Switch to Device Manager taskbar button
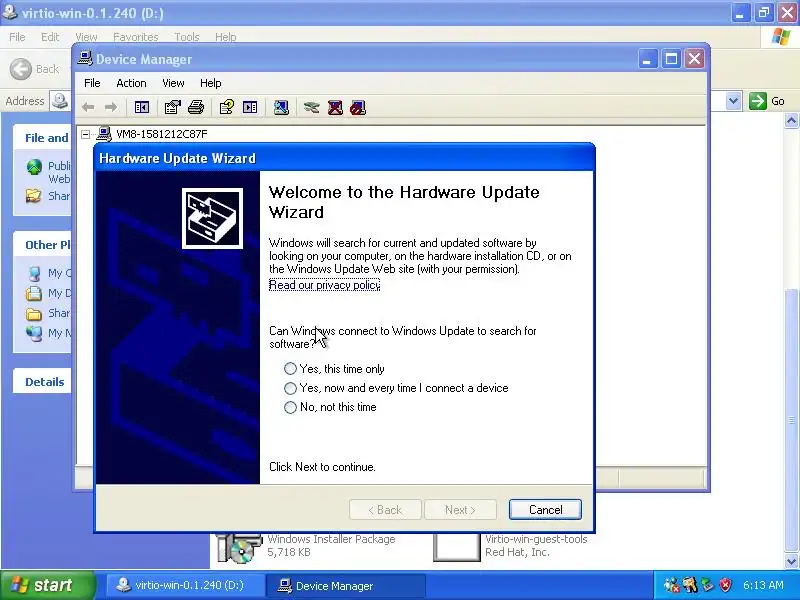Screen dimensions: 800x600 346,586
